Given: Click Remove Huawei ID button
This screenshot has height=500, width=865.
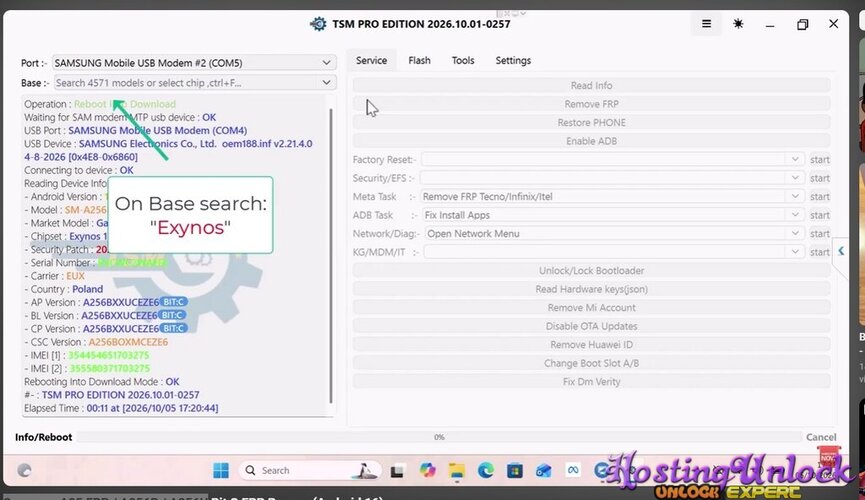Looking at the screenshot, I should [591, 345].
